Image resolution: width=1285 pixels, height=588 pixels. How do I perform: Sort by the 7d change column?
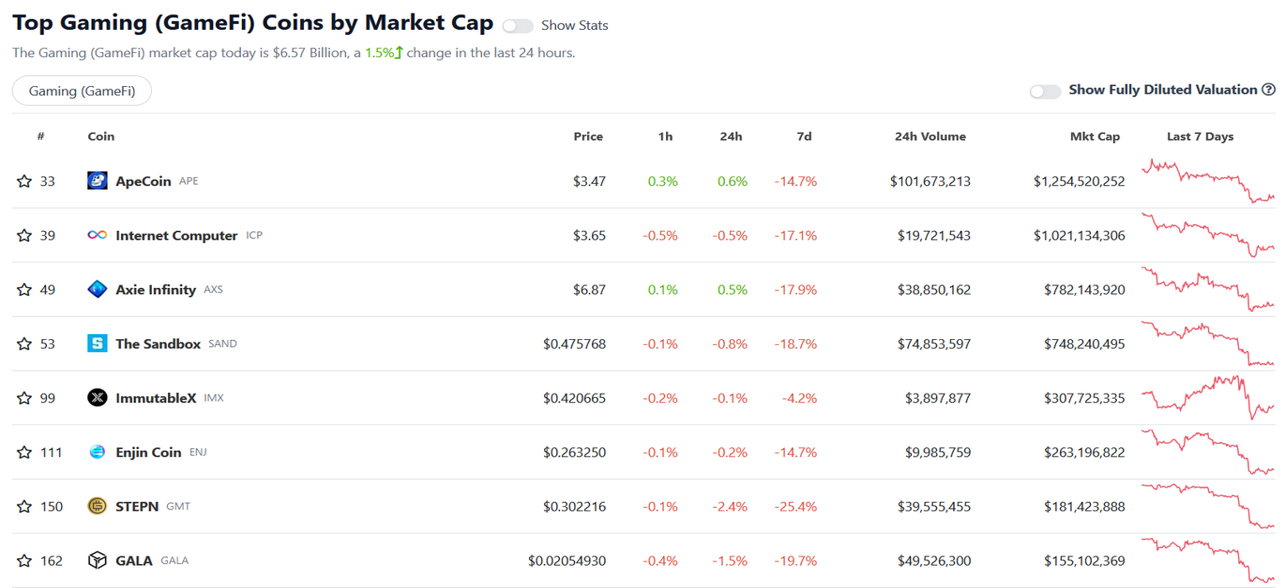(804, 136)
